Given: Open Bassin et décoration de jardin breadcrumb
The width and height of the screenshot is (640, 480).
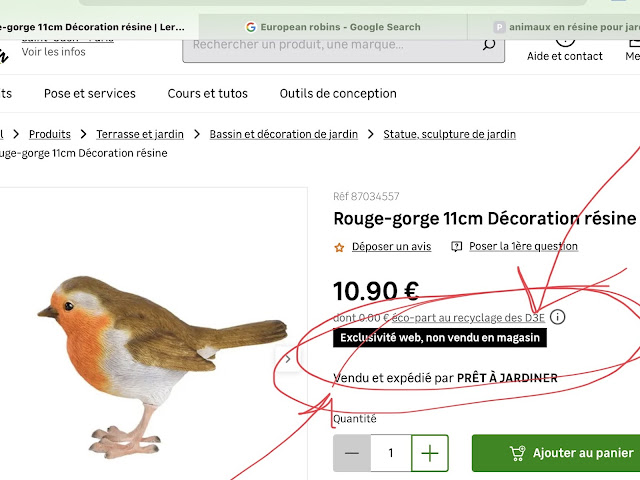Looking at the screenshot, I should coord(284,134).
